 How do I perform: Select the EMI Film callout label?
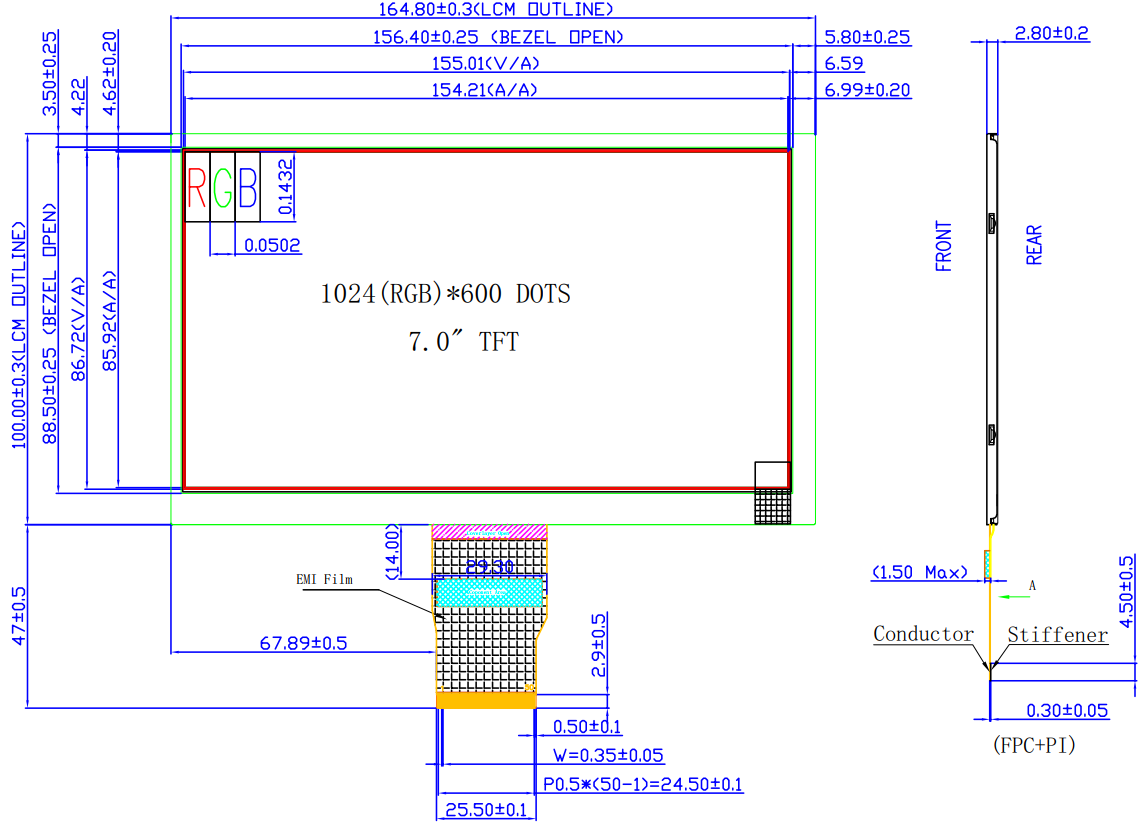click(324, 579)
